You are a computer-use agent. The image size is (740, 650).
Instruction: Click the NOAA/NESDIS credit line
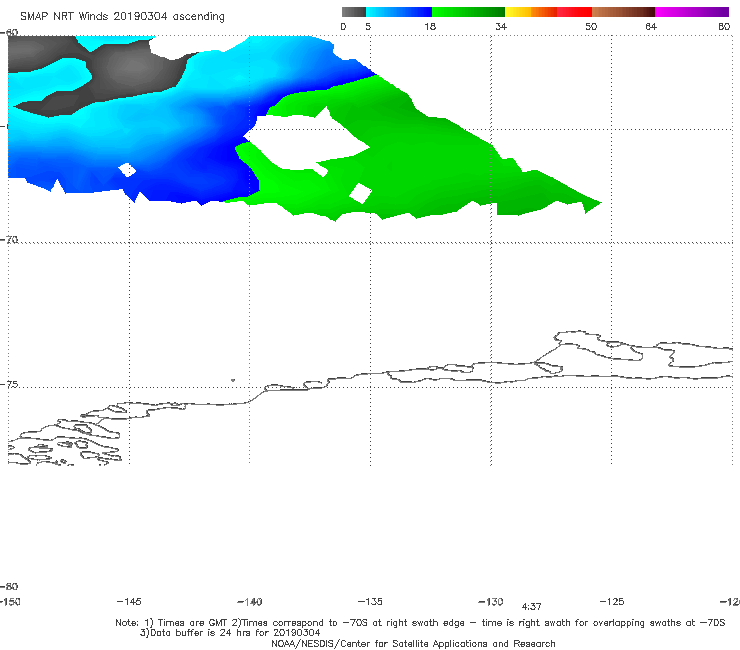click(413, 644)
